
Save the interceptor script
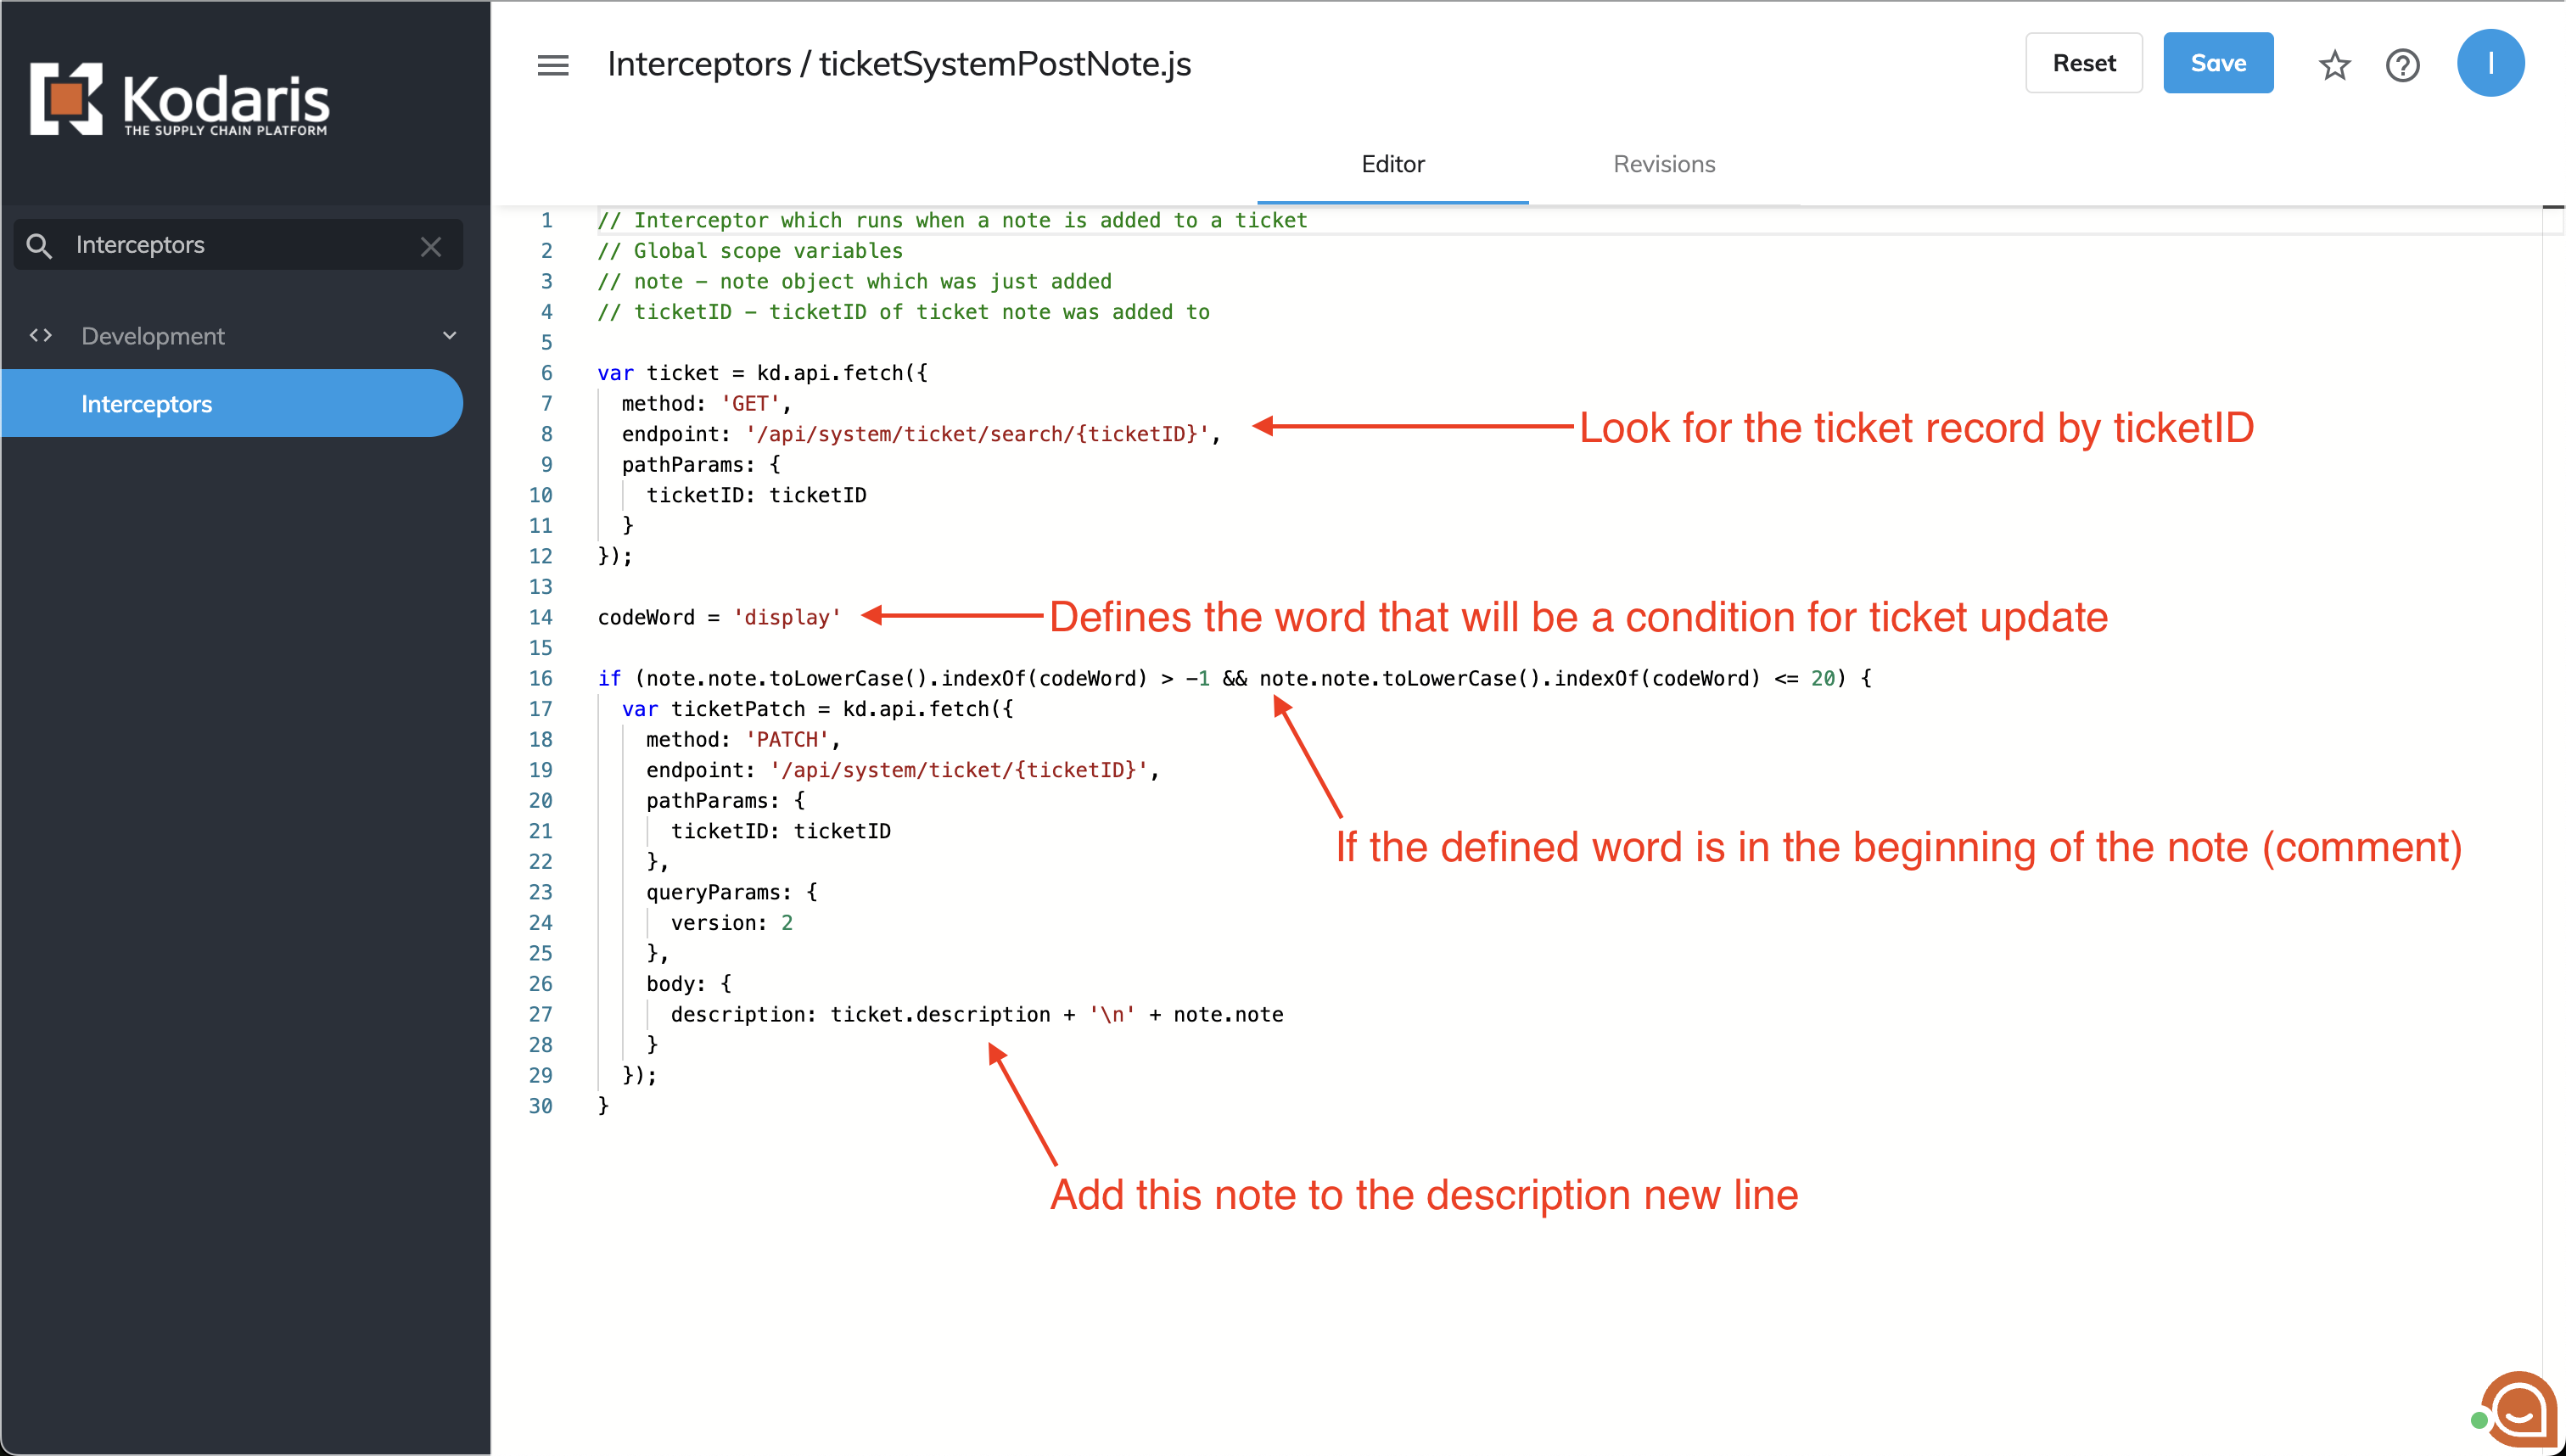[2217, 63]
